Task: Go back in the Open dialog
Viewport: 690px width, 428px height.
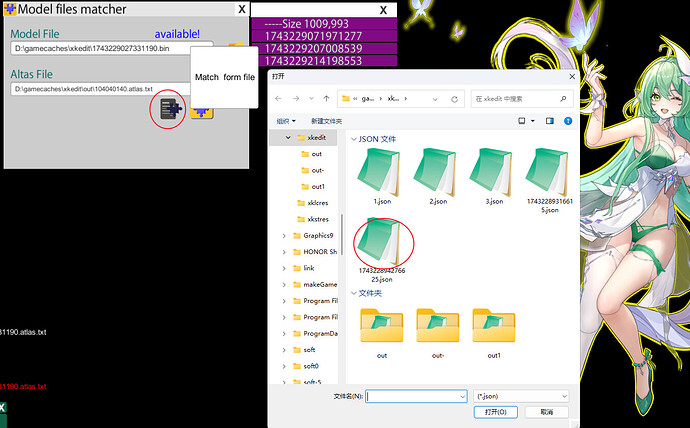Action: [278, 99]
